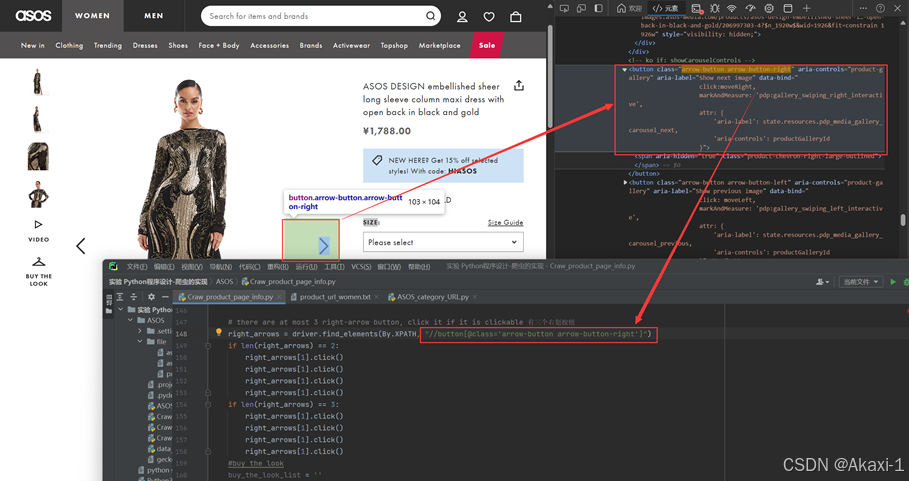The height and width of the screenshot is (481, 909).
Task: Expand the .setti folder in project tree
Action: [x=140, y=331]
